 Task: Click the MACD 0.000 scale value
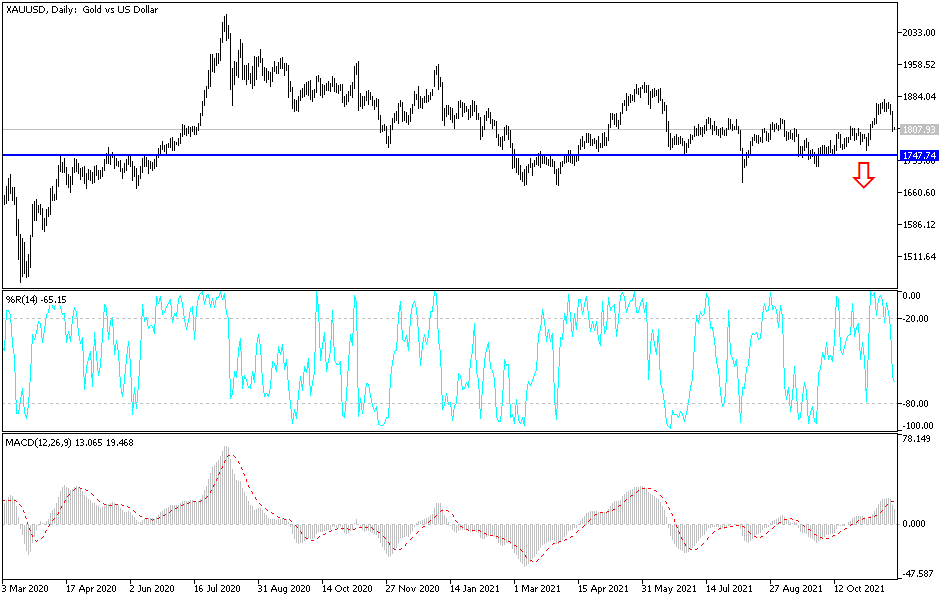pyautogui.click(x=914, y=524)
